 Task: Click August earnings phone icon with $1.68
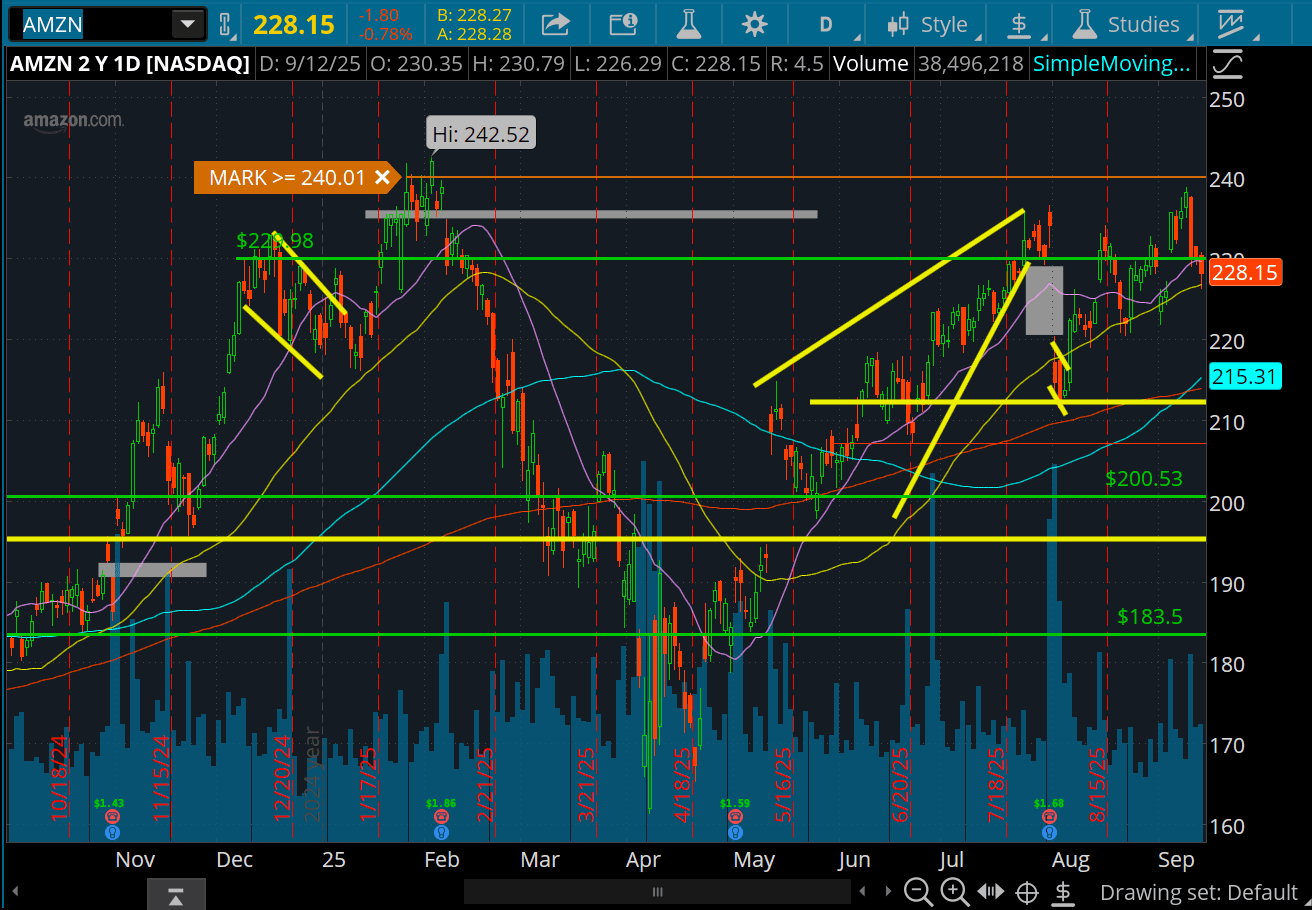pyautogui.click(x=1049, y=817)
